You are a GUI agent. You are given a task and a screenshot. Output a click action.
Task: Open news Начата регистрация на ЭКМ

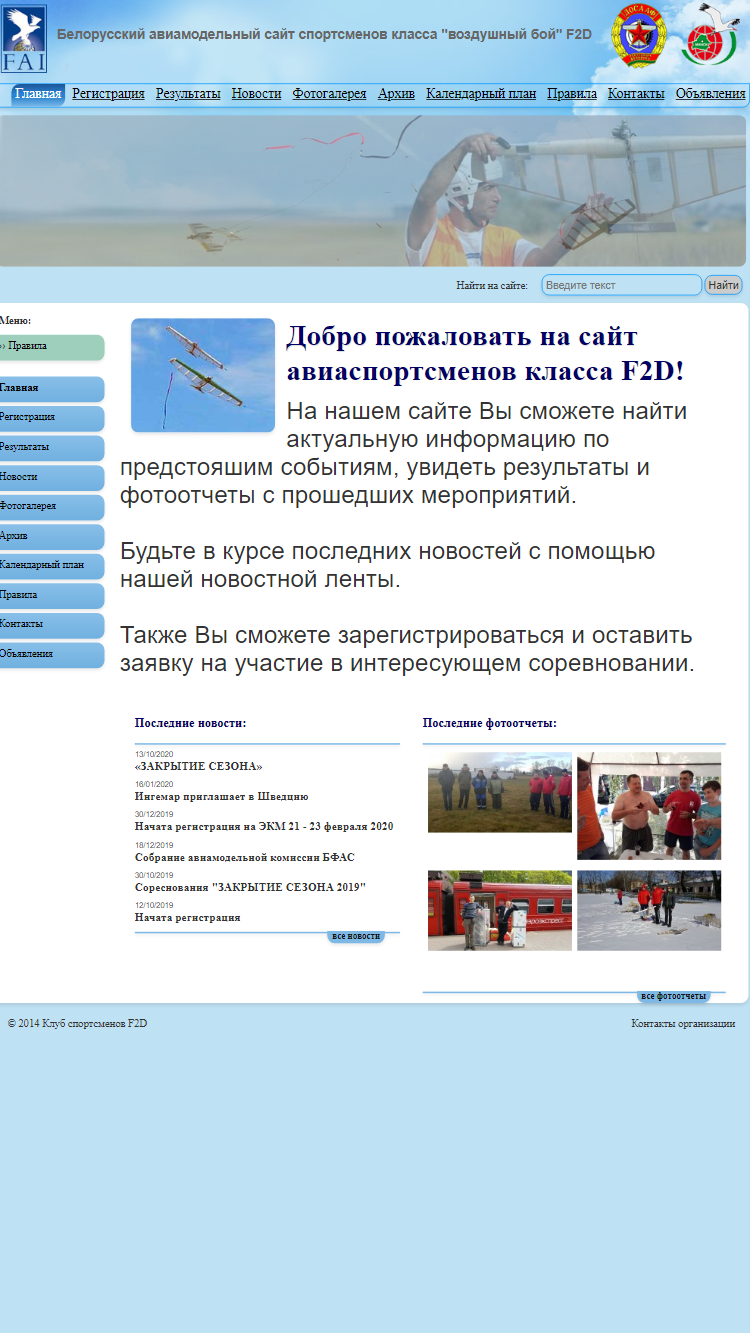tap(264, 827)
